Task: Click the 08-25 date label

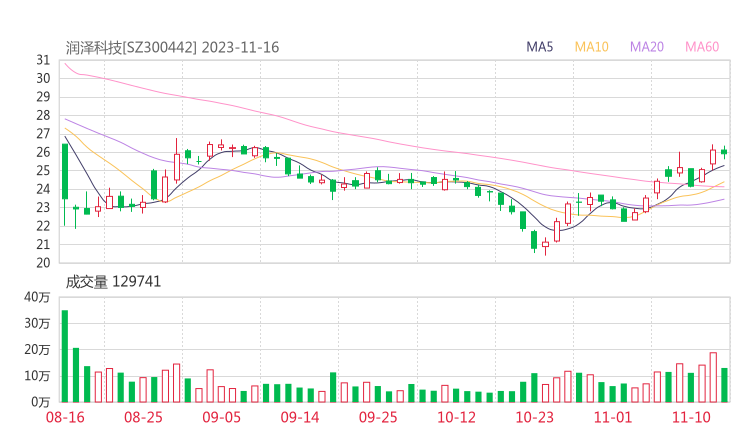Action: 143,417
